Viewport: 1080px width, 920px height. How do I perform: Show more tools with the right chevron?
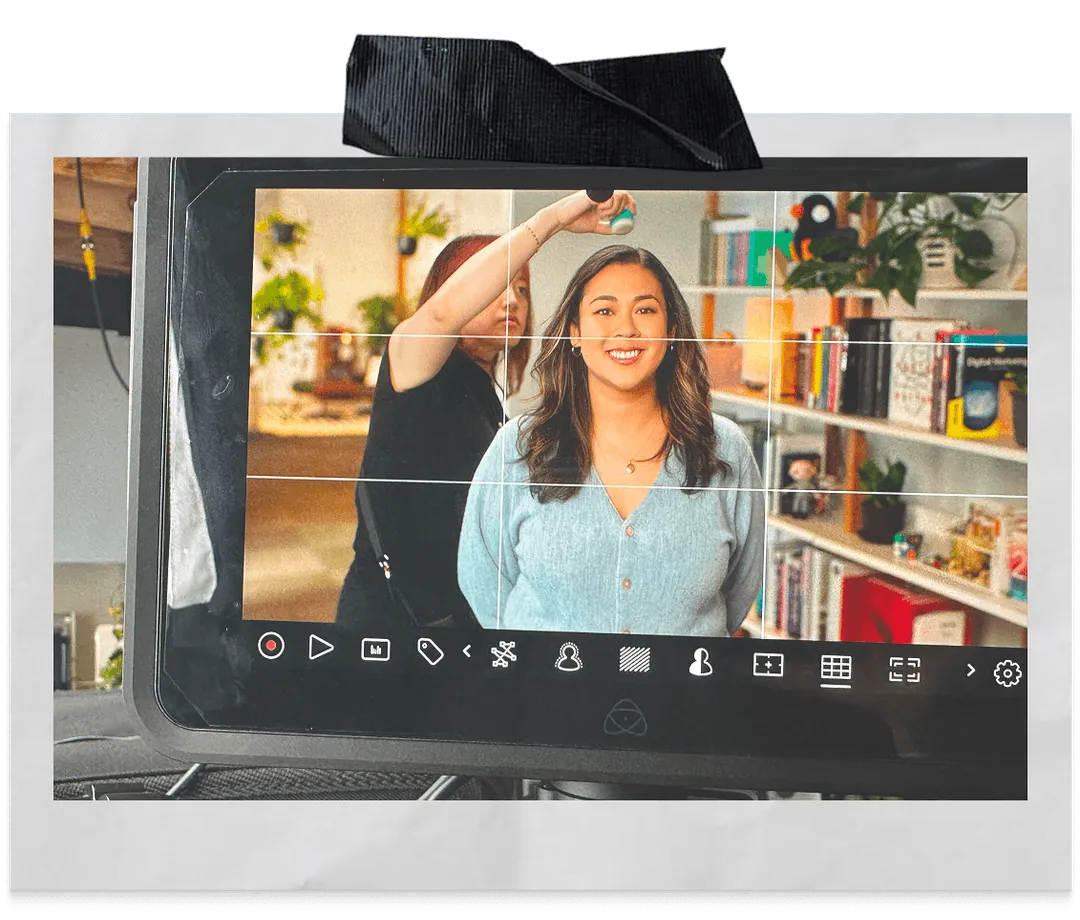pyautogui.click(x=970, y=671)
